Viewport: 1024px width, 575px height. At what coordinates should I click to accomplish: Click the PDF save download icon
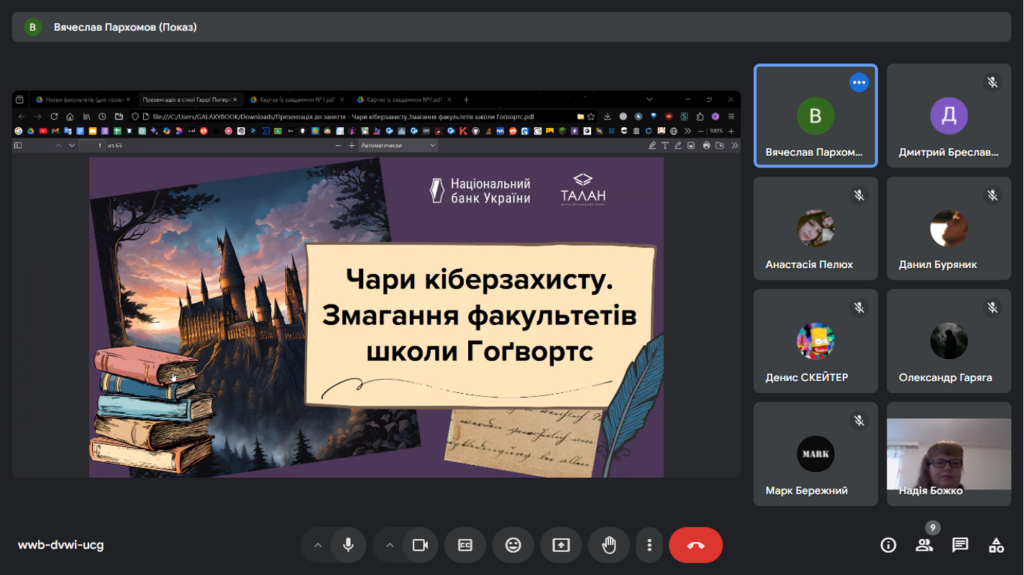click(x=720, y=145)
